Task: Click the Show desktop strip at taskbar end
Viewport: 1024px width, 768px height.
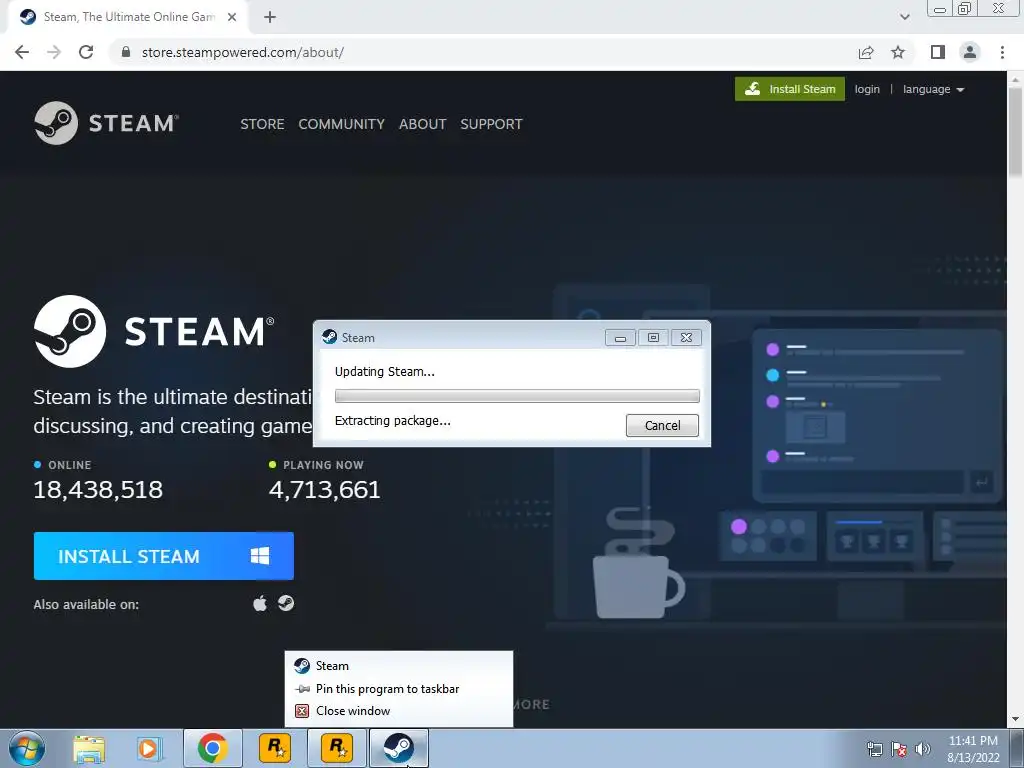Action: pyautogui.click(x=1018, y=748)
